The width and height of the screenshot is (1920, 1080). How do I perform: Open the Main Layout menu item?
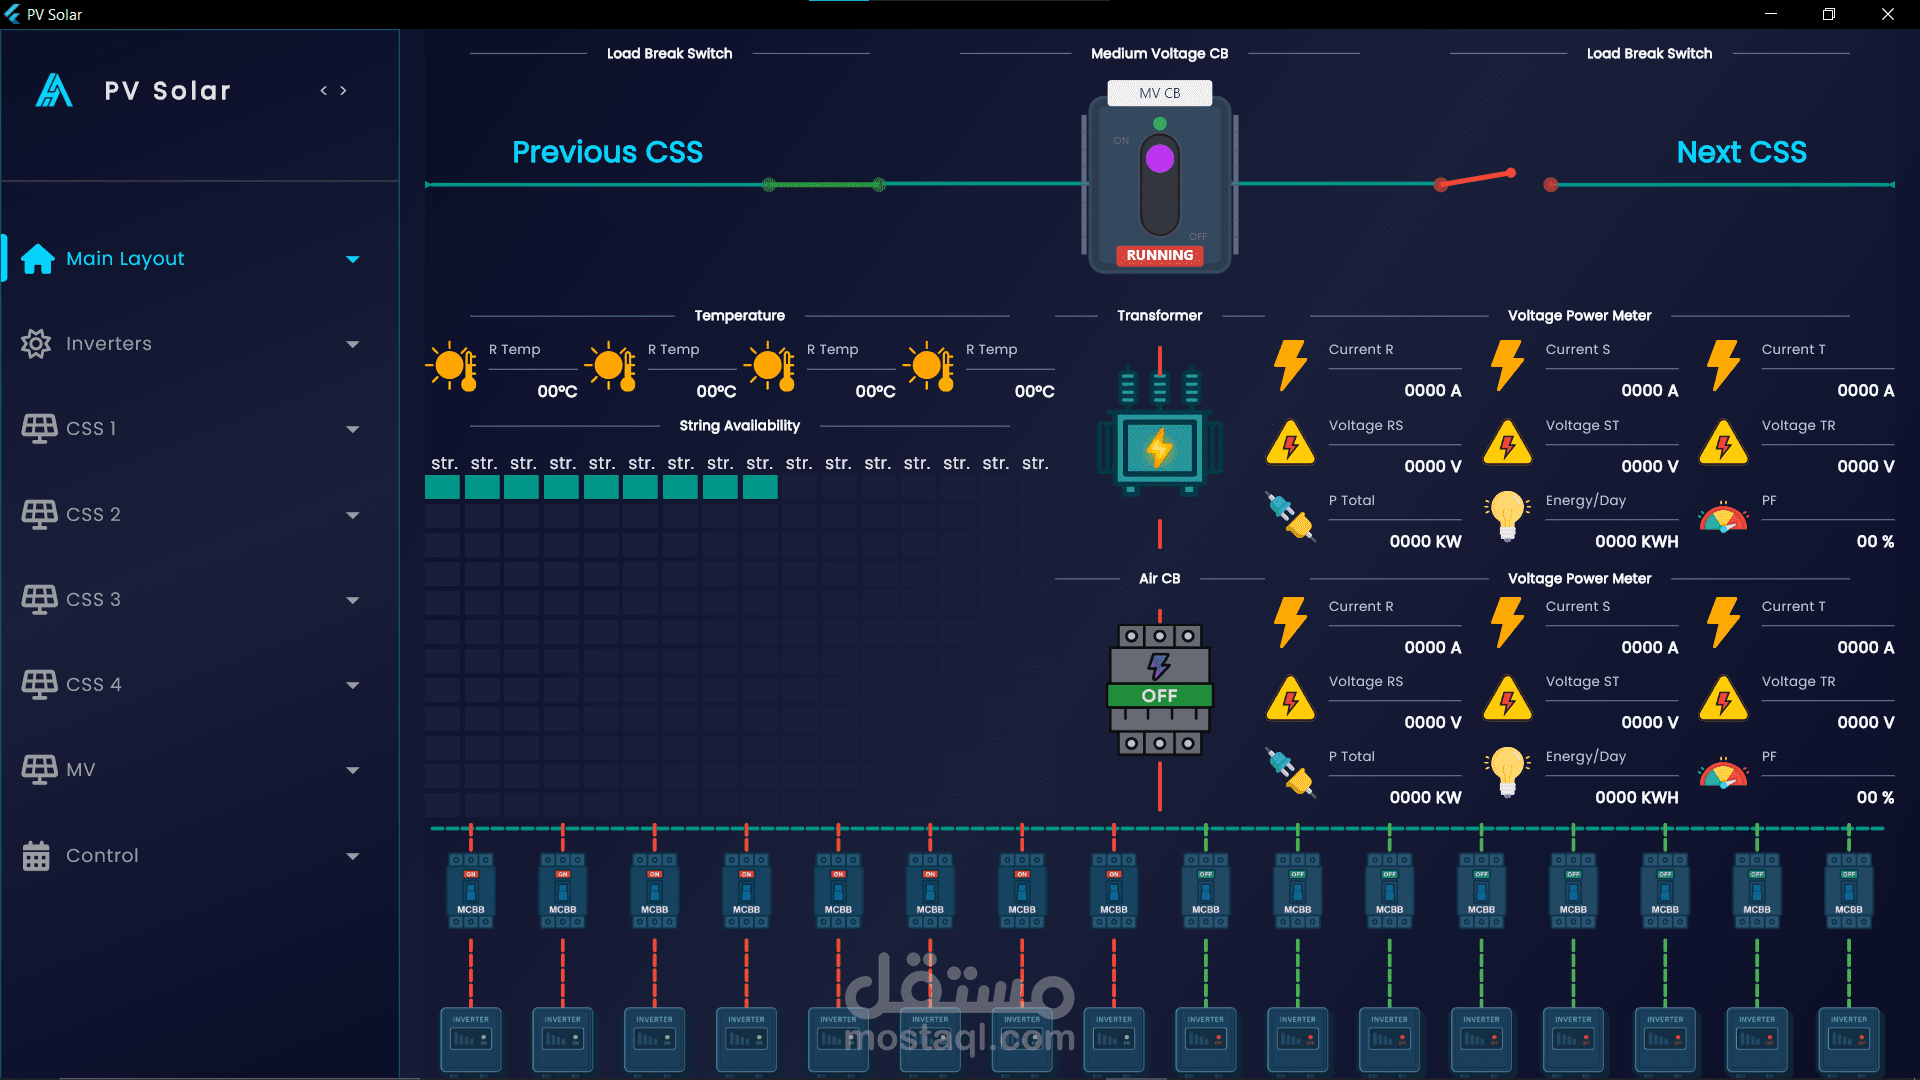pyautogui.click(x=125, y=259)
